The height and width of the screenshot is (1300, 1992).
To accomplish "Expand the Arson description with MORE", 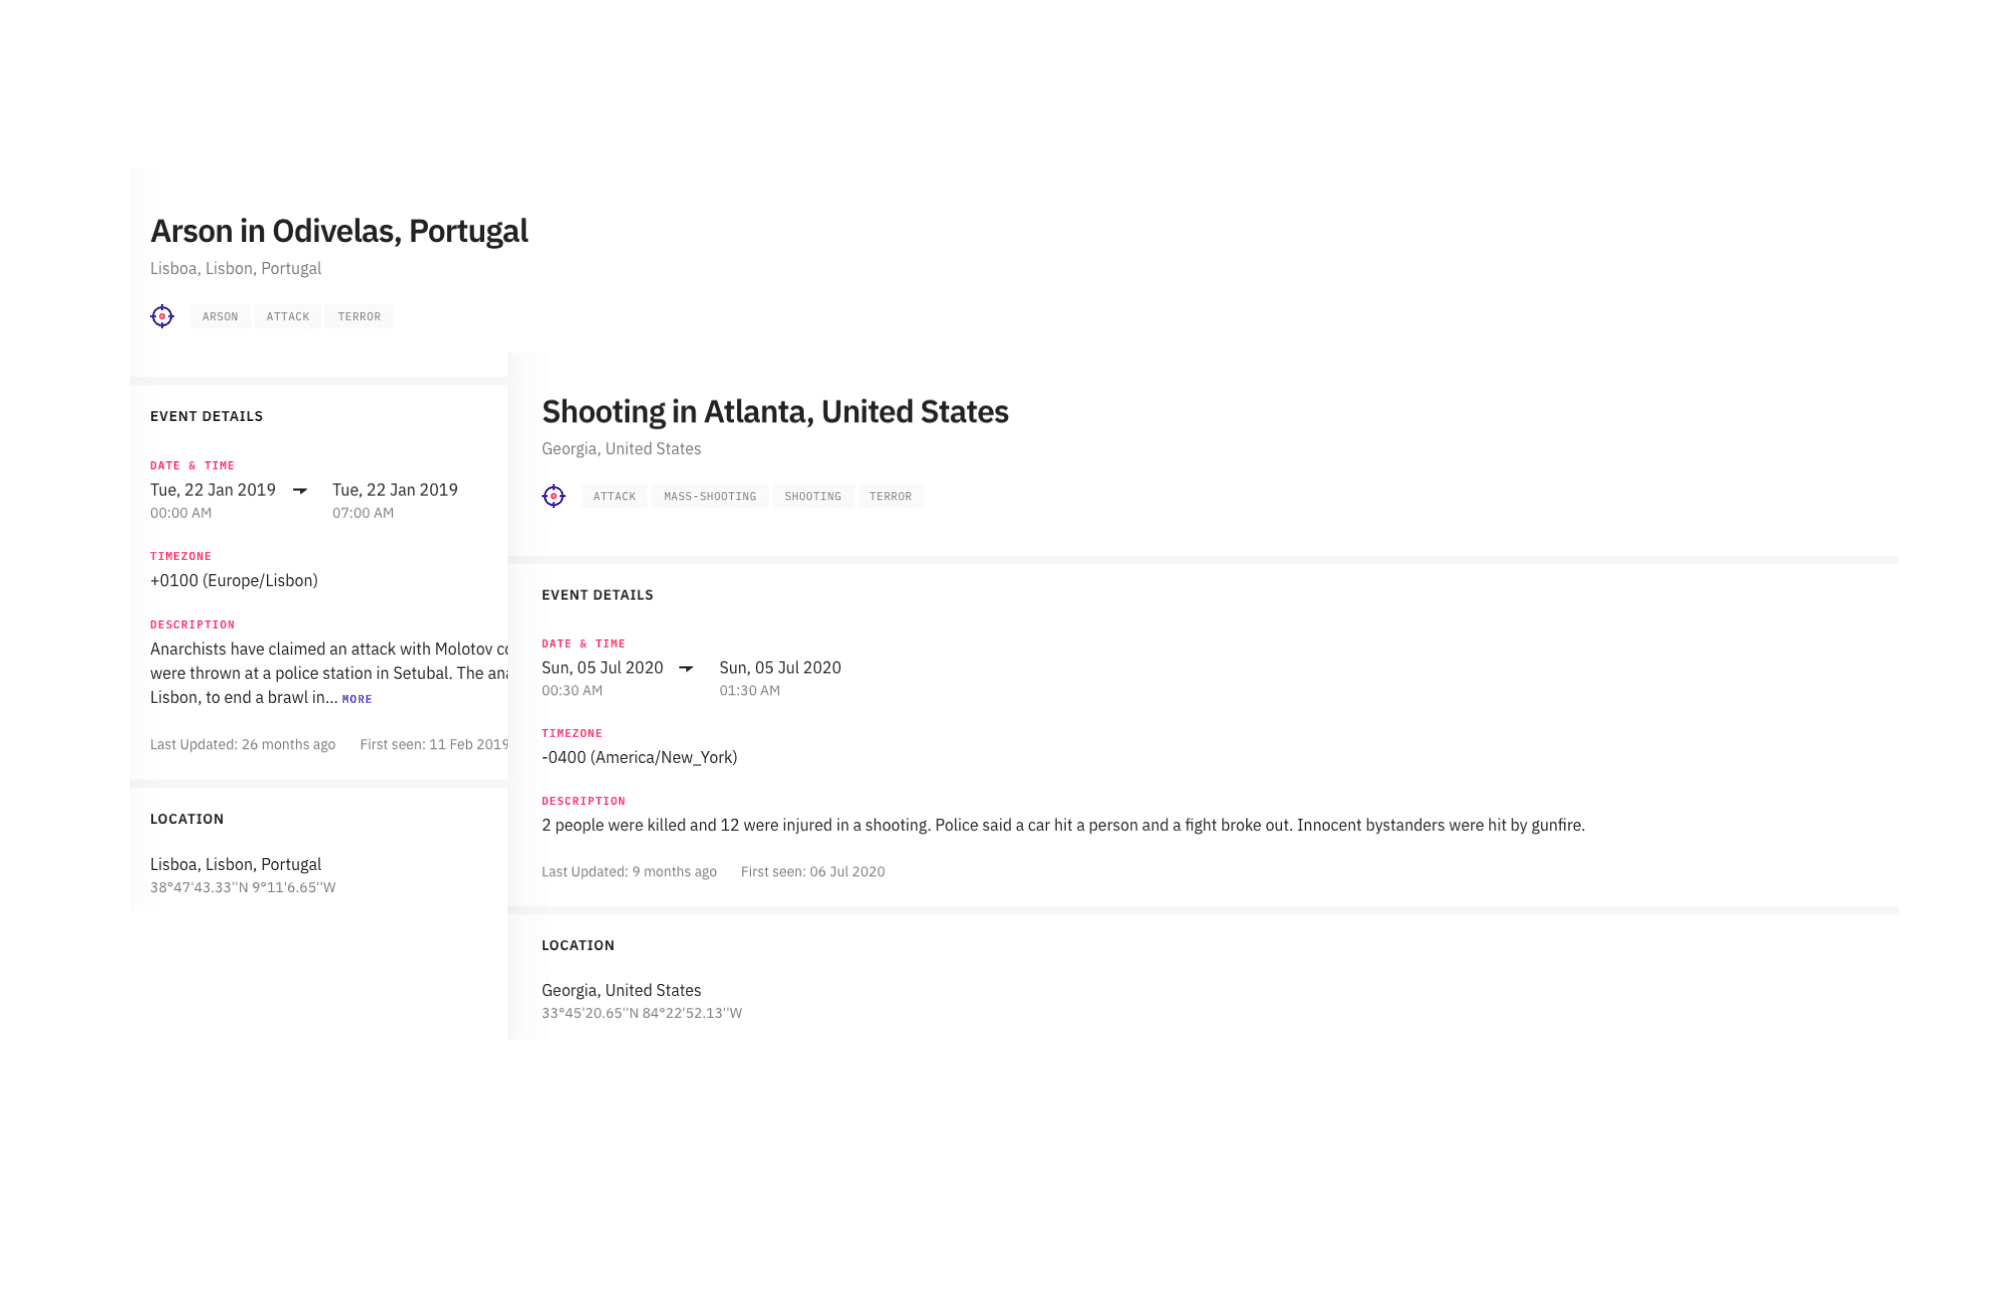I will tap(357, 699).
